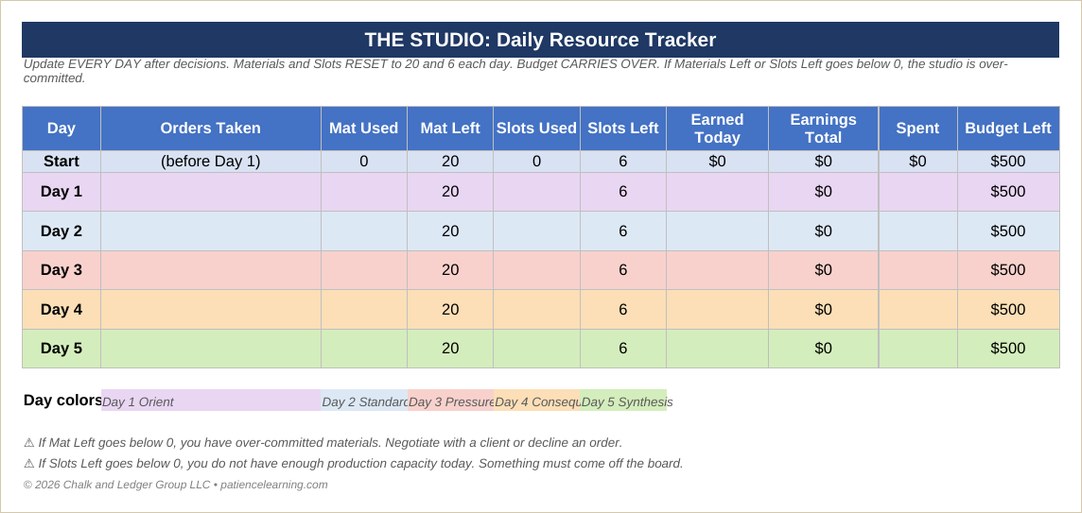1082x513 pixels.
Task: Click the Day 1 Orders Taken cell
Action: pyautogui.click(x=210, y=192)
